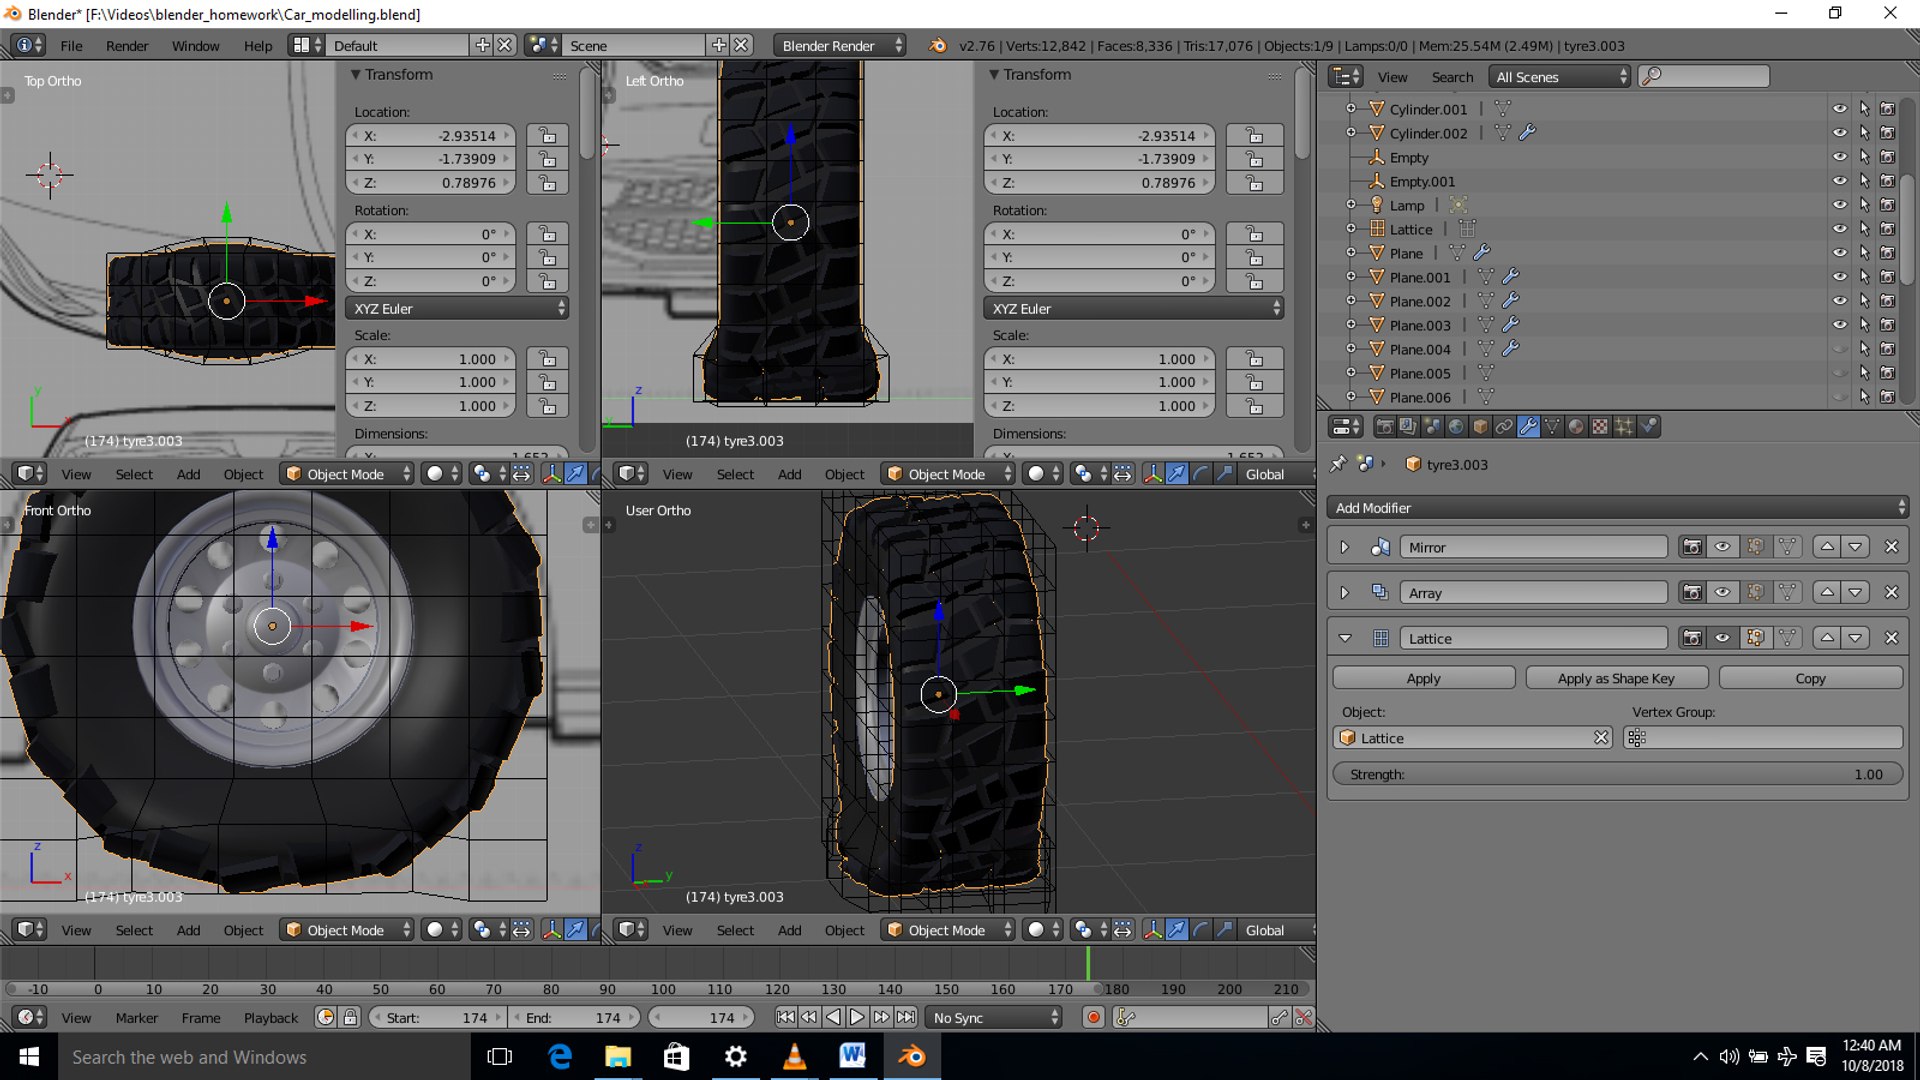Open the Object properties tab cube icon
This screenshot has width=1920, height=1080.
[1480, 426]
